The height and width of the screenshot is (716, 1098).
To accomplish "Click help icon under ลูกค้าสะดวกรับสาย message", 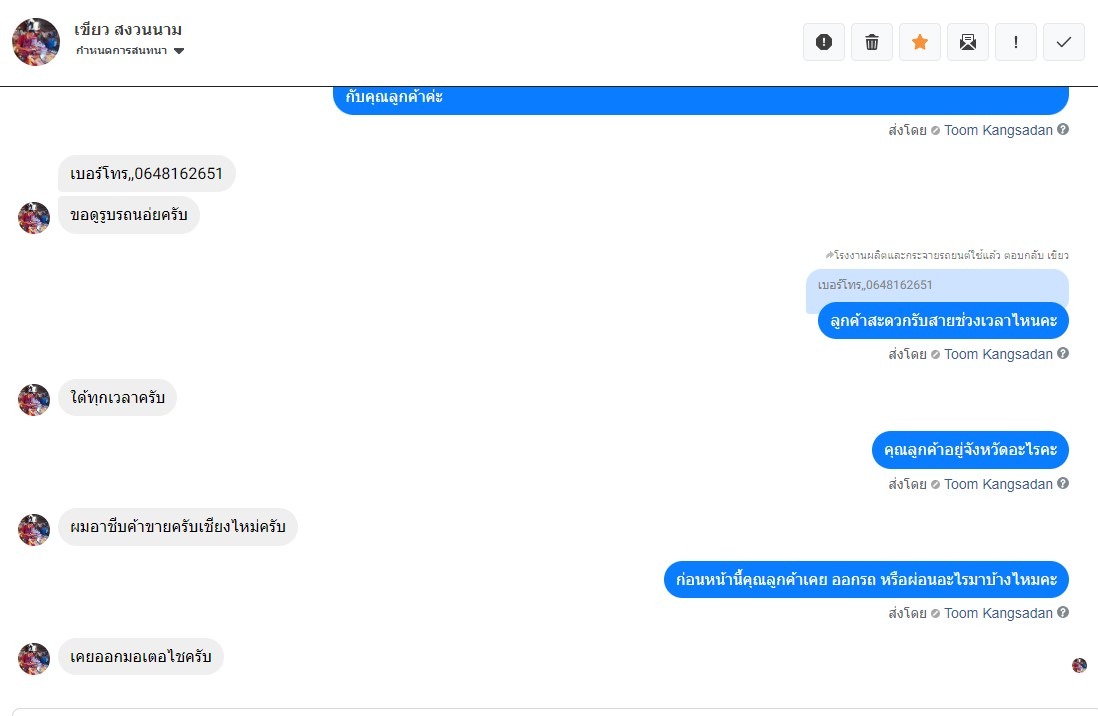I will pyautogui.click(x=1063, y=354).
